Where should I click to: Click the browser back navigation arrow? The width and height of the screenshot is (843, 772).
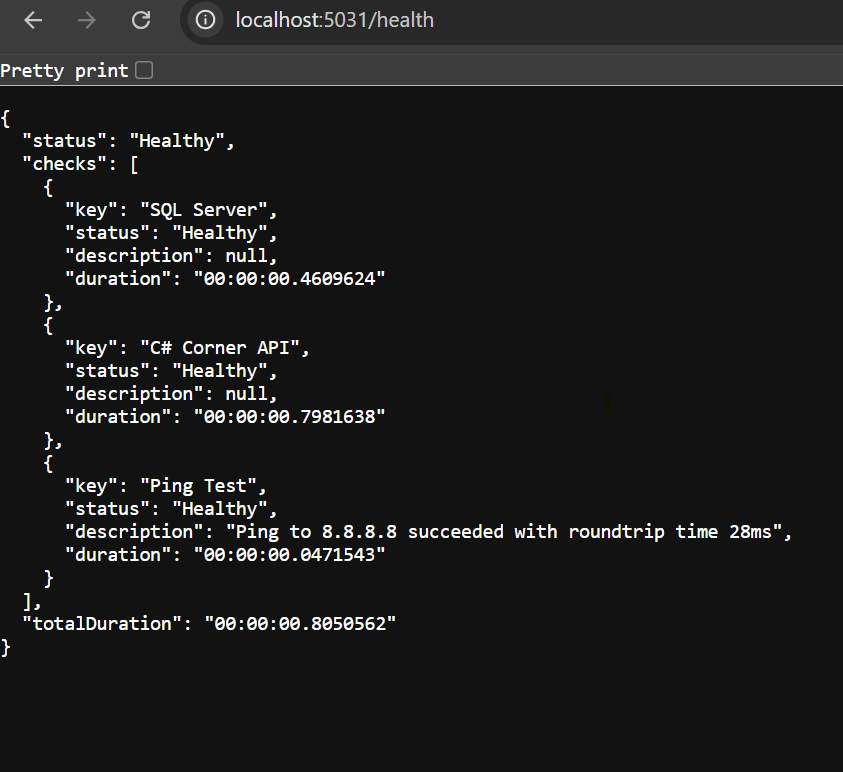pos(32,20)
